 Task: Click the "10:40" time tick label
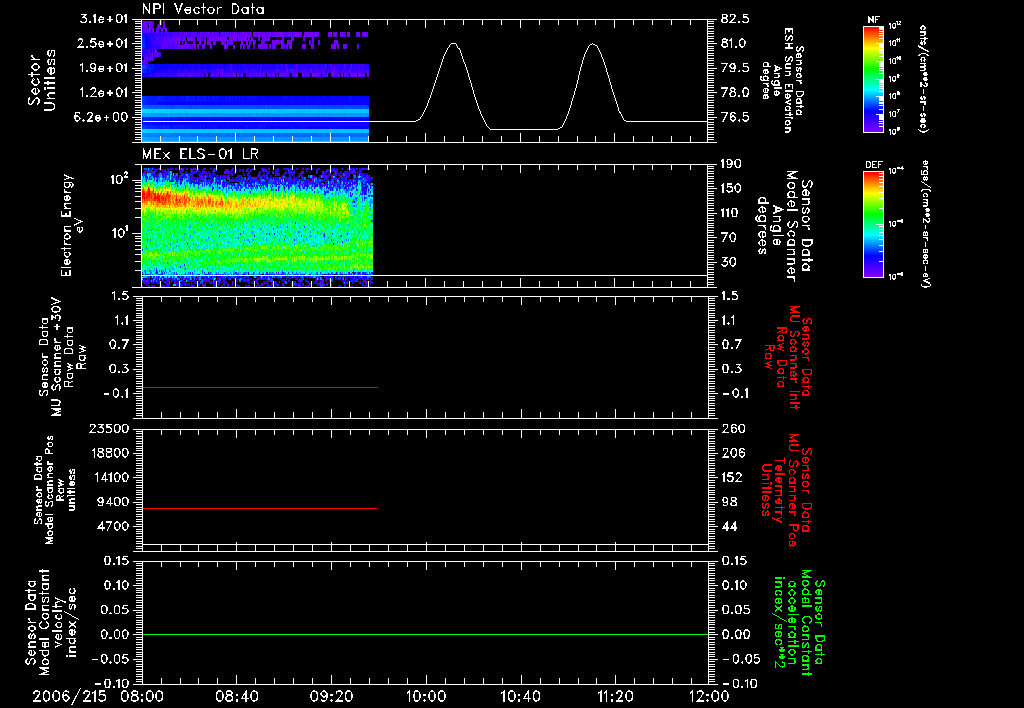pyautogui.click(x=520, y=696)
